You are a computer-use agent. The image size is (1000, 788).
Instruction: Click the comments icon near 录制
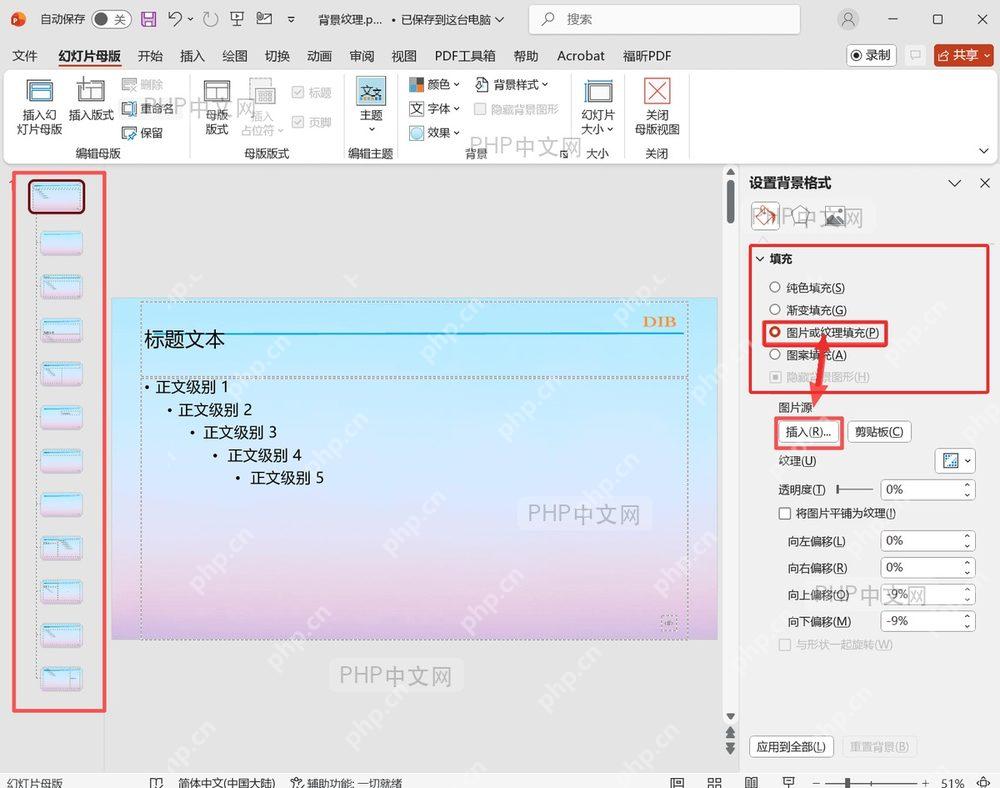(x=915, y=55)
